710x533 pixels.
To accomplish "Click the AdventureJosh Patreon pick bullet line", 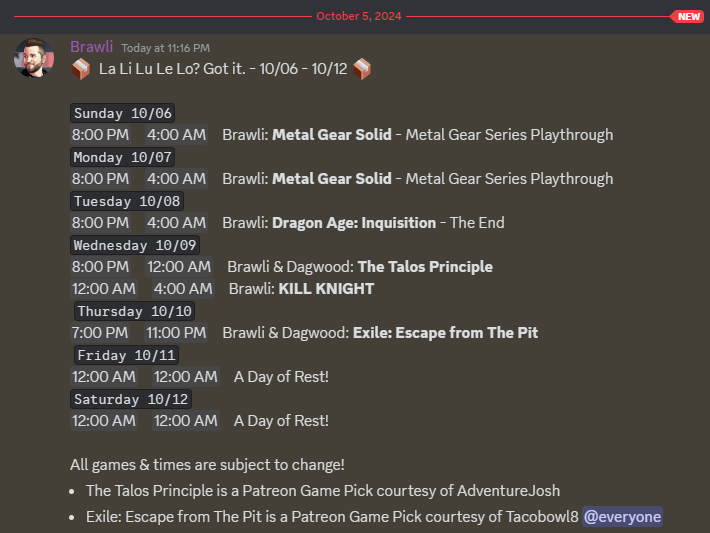I will pos(323,491).
